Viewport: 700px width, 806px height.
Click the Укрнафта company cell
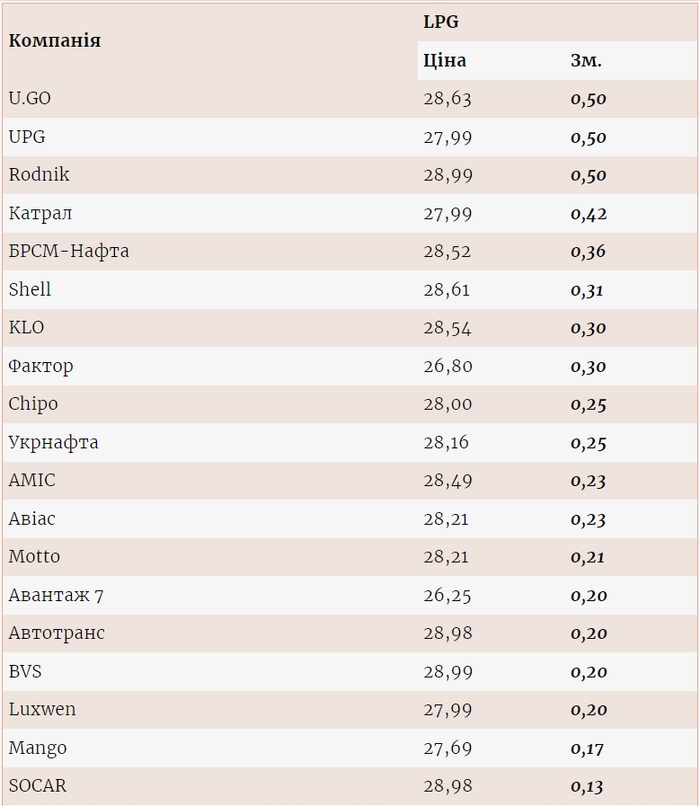click(x=53, y=442)
